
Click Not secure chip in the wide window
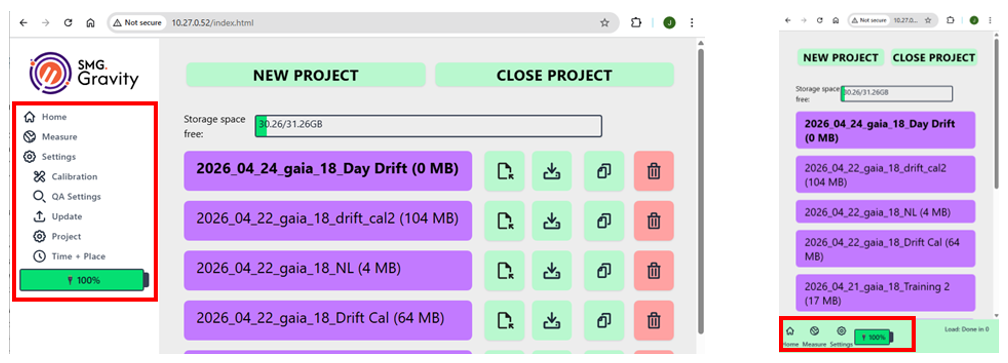click(137, 22)
